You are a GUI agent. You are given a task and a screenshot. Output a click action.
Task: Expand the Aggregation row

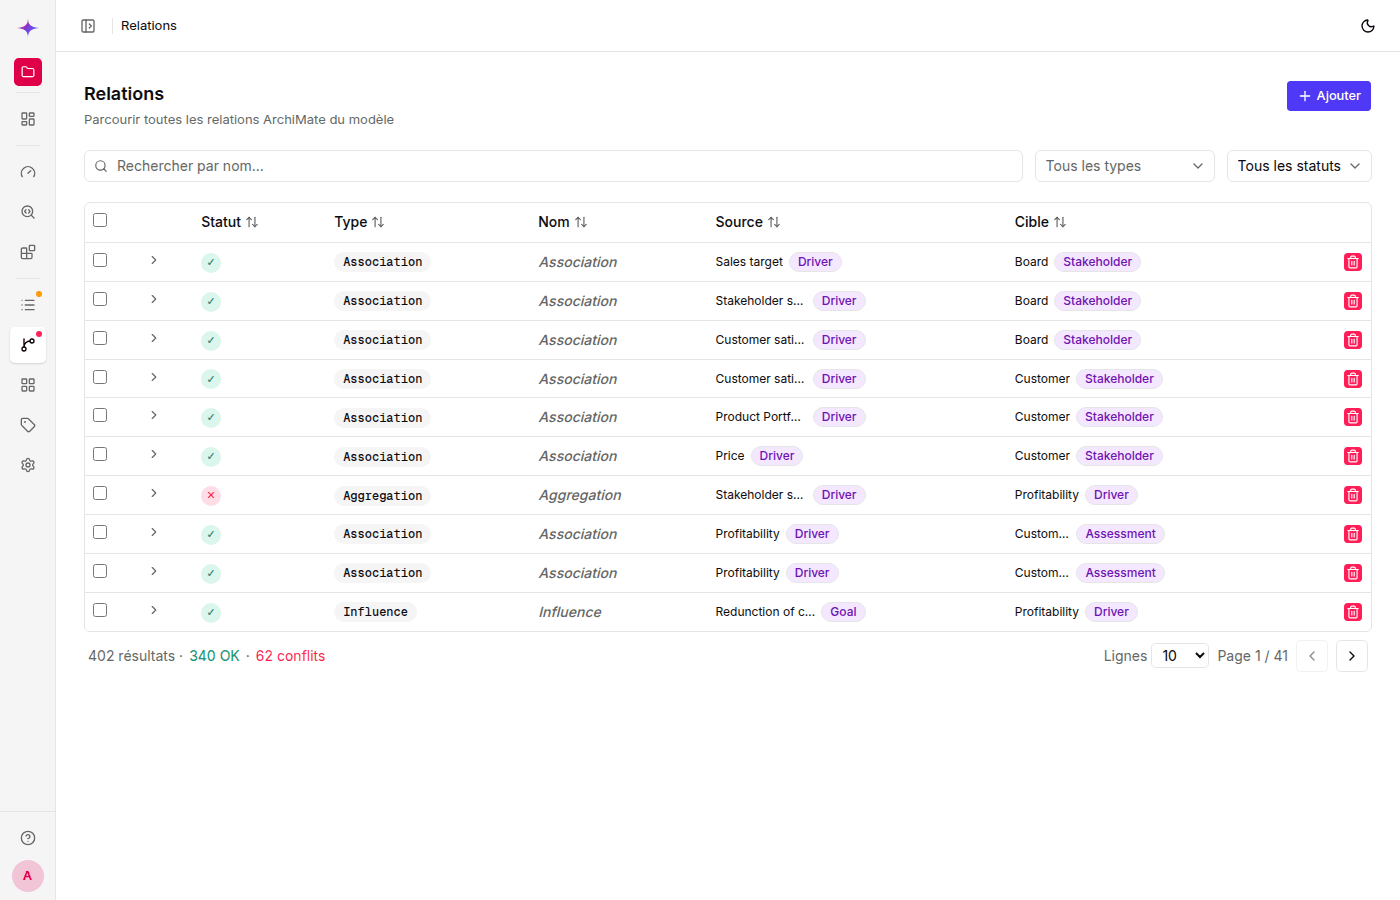(153, 493)
